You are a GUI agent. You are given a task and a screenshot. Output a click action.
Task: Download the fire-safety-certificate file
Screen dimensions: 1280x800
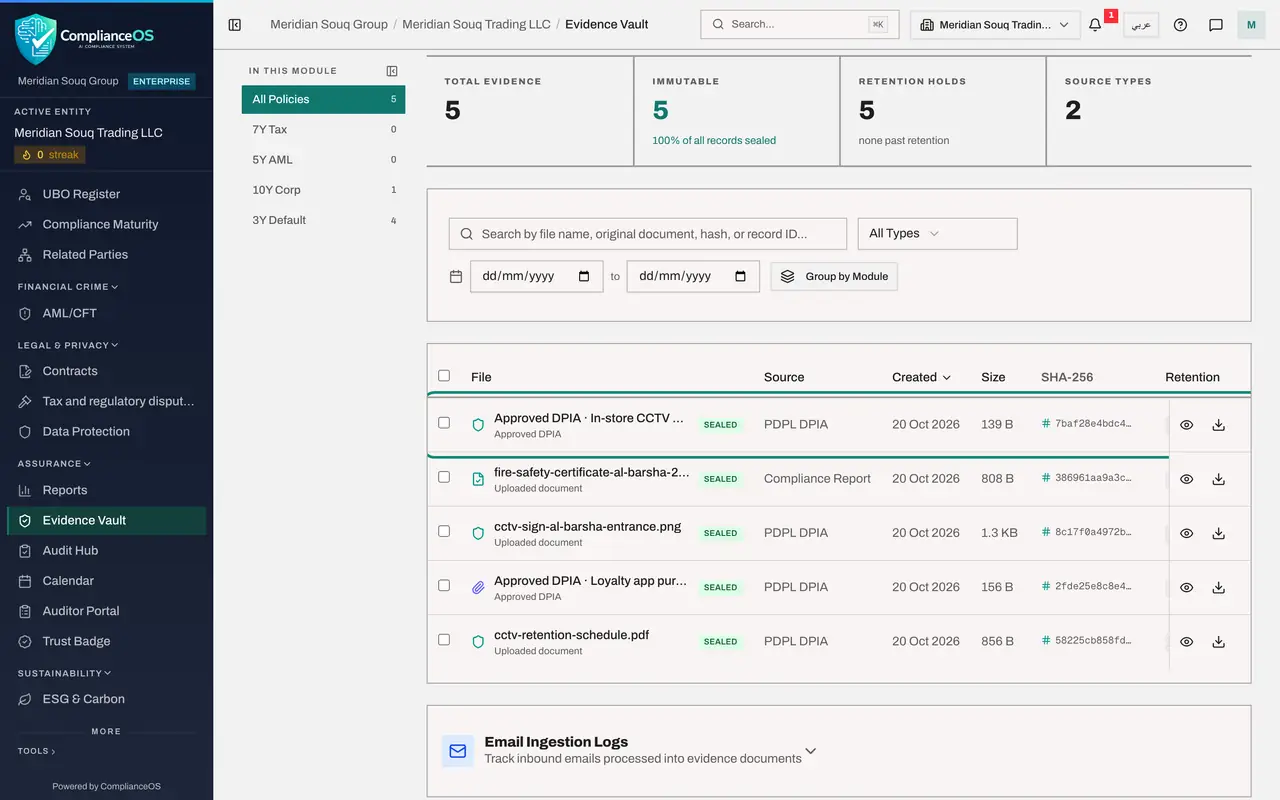click(x=1218, y=479)
